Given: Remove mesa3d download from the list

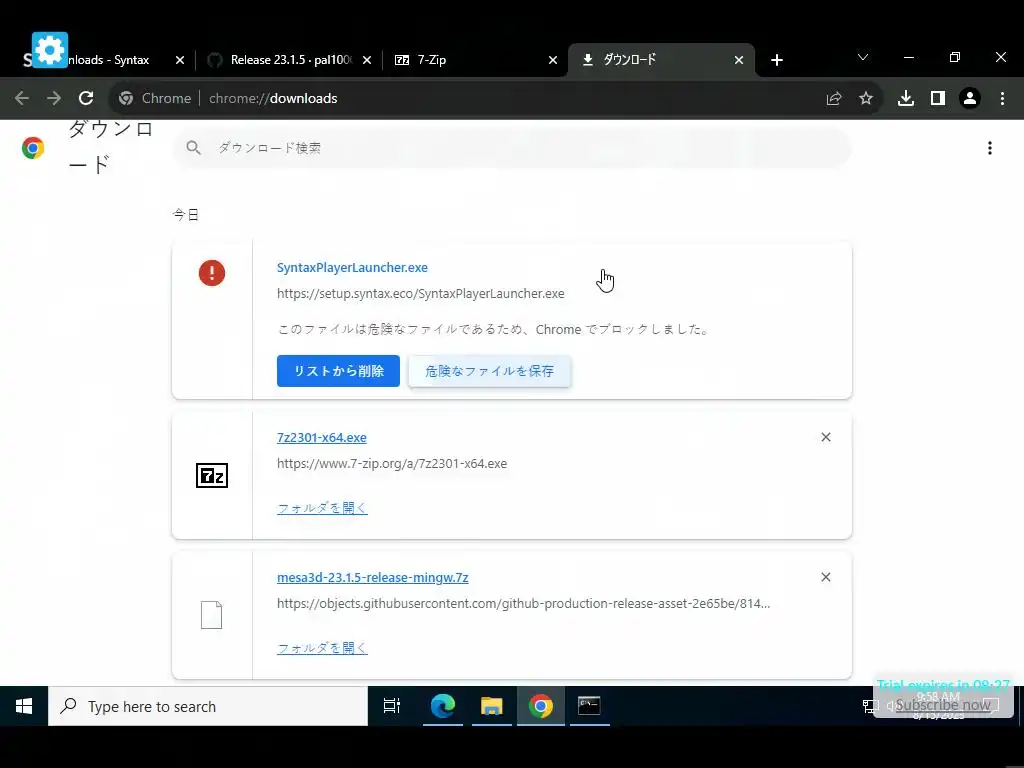Looking at the screenshot, I should point(825,577).
